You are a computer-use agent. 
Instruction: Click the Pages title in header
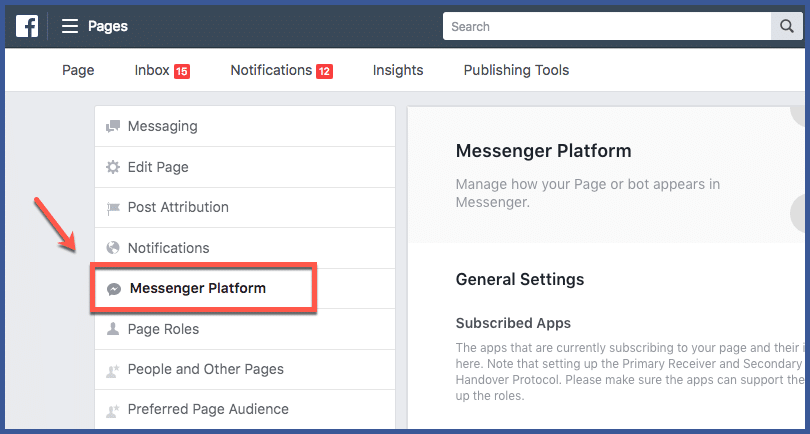tap(108, 26)
